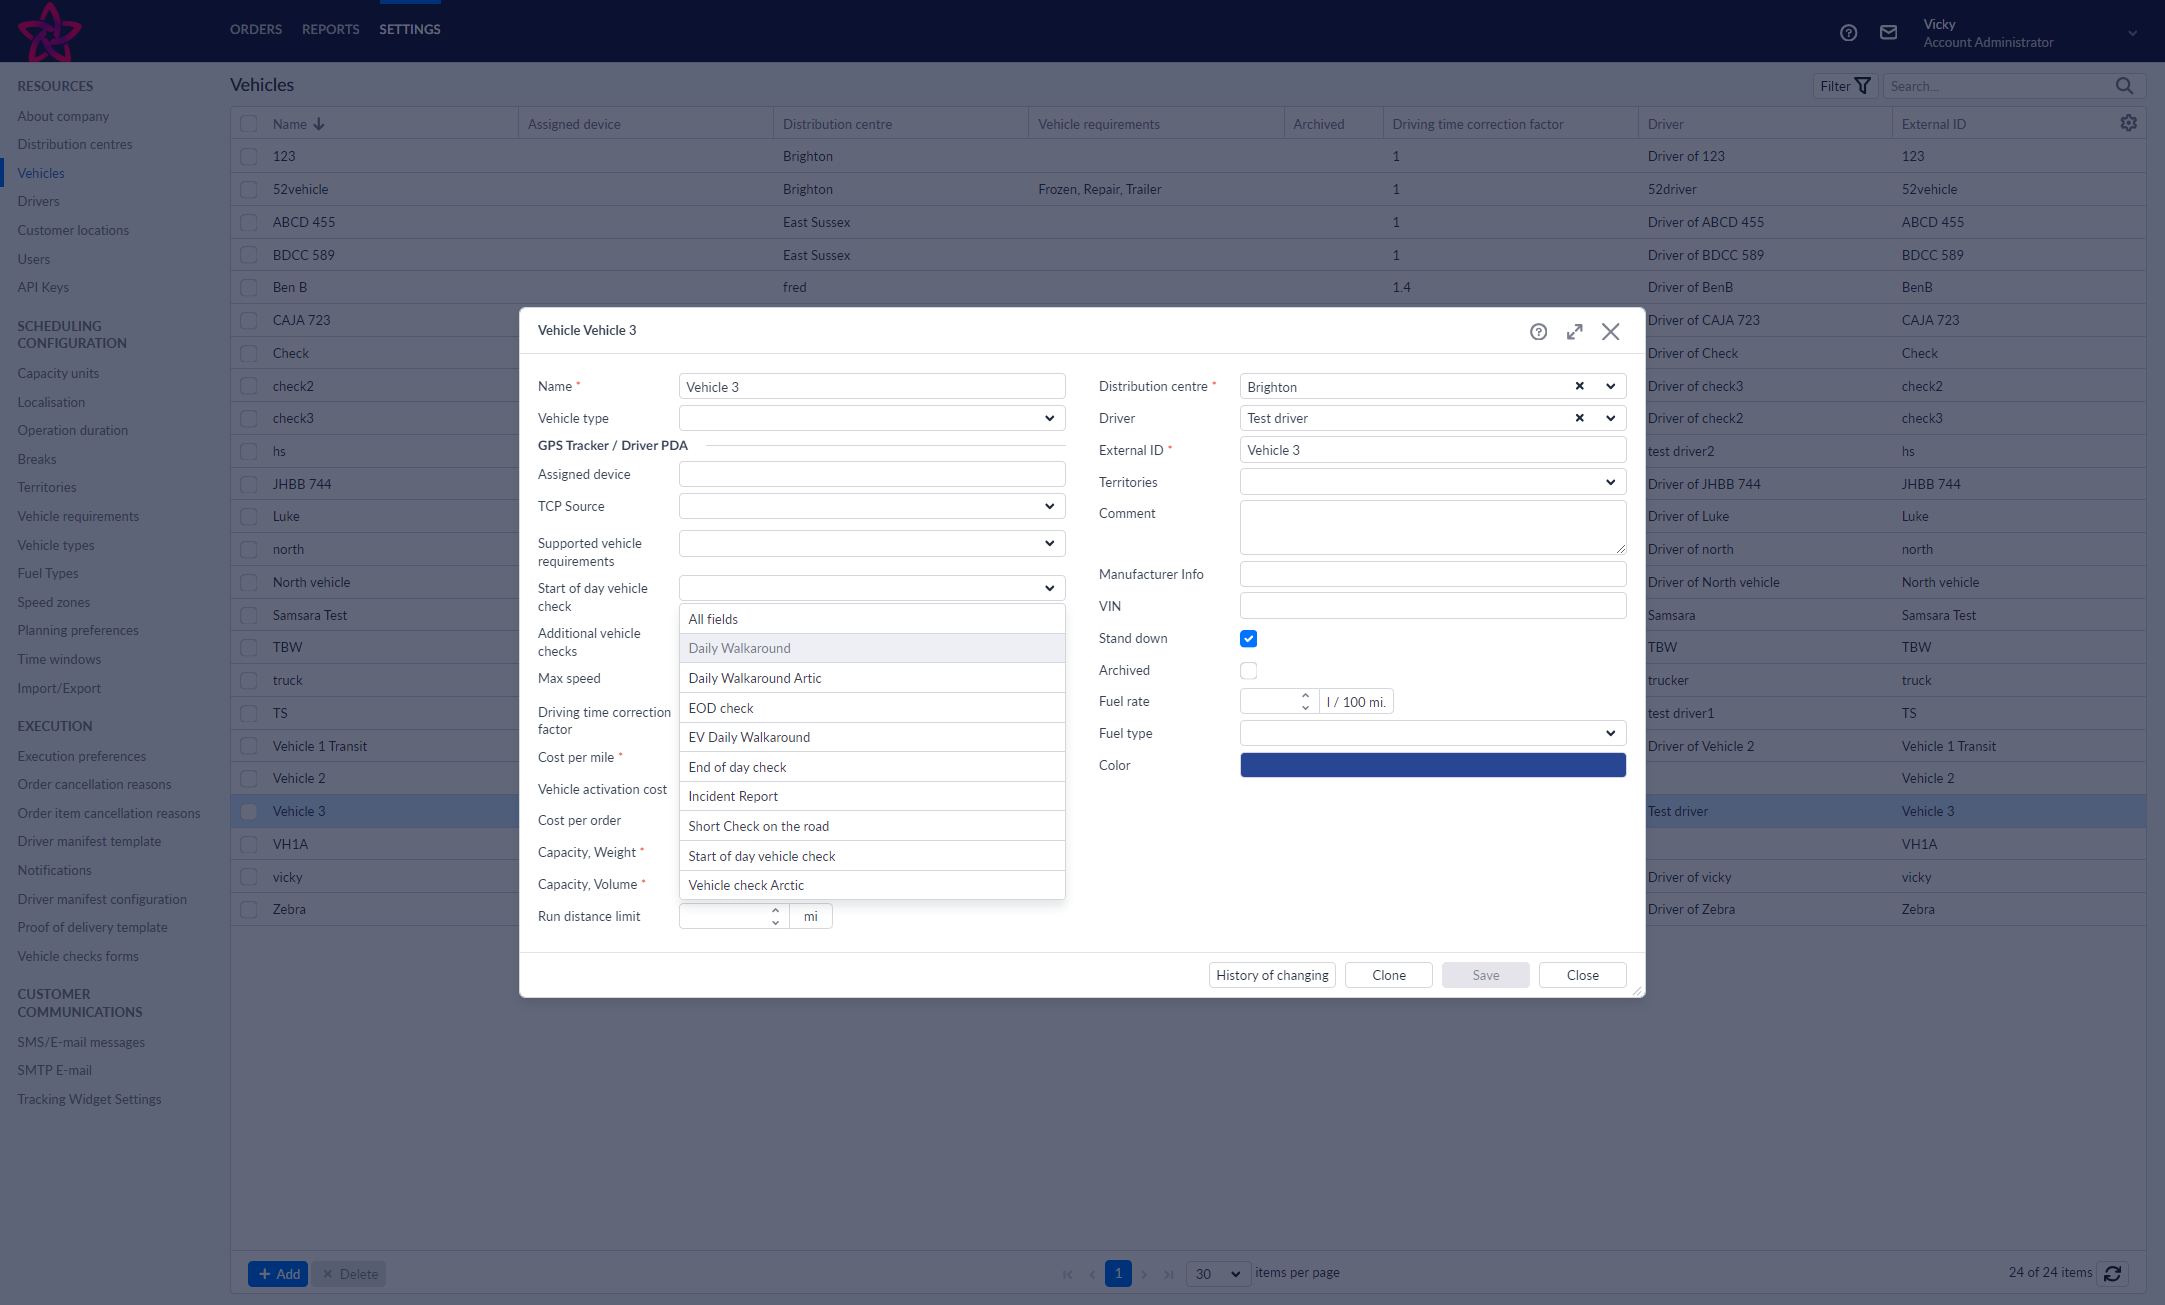Screen dimensions: 2165x1305
Task: Open the TCP Source dropdown
Action: [871, 506]
